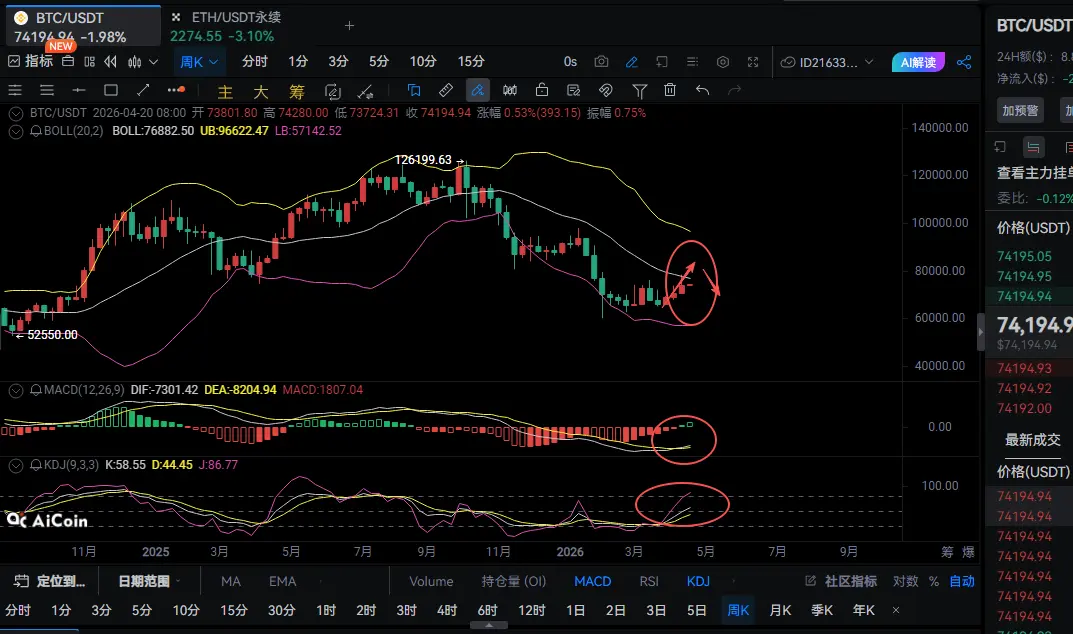Select the trend line arrow tool
Image resolution: width=1073 pixels, height=634 pixels.
[x=143, y=90]
